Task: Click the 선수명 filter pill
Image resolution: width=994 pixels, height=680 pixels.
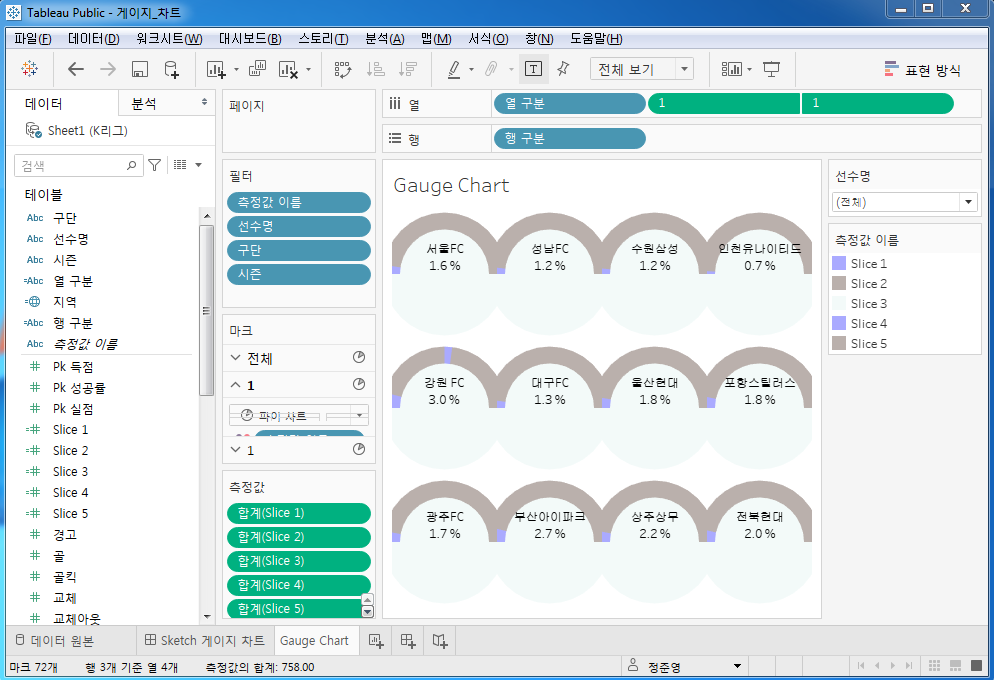Action: [x=299, y=226]
